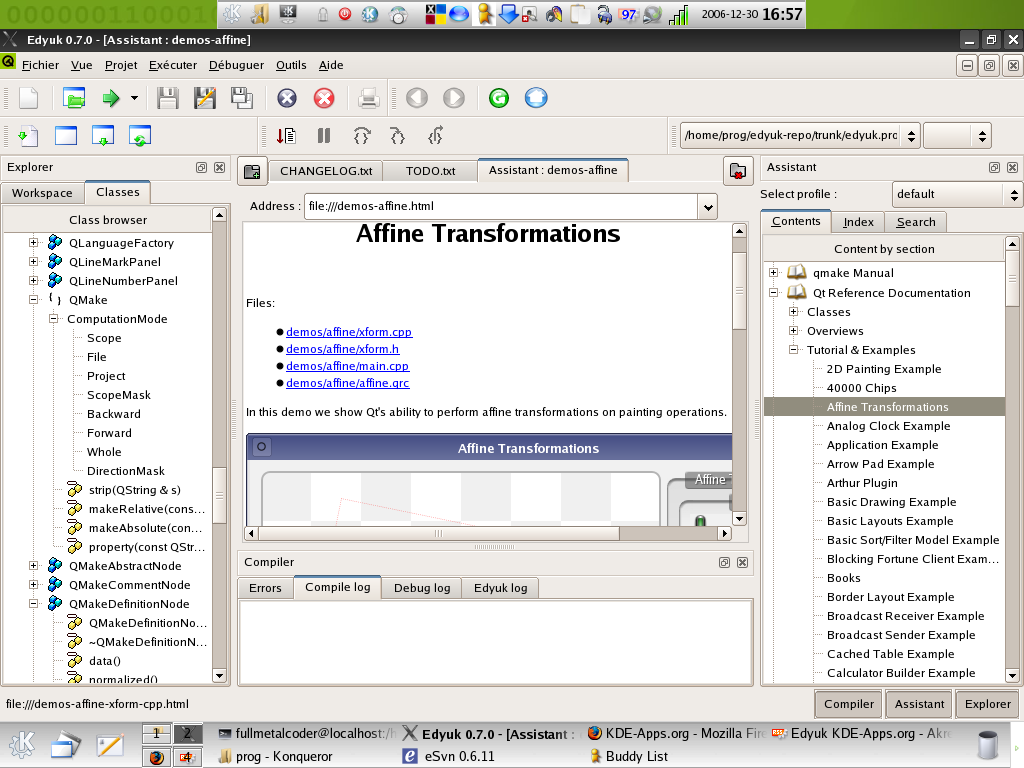Screen dimensions: 1024x768
Task: Switch to the CHANGELOG.txt tab
Action: coord(326,171)
